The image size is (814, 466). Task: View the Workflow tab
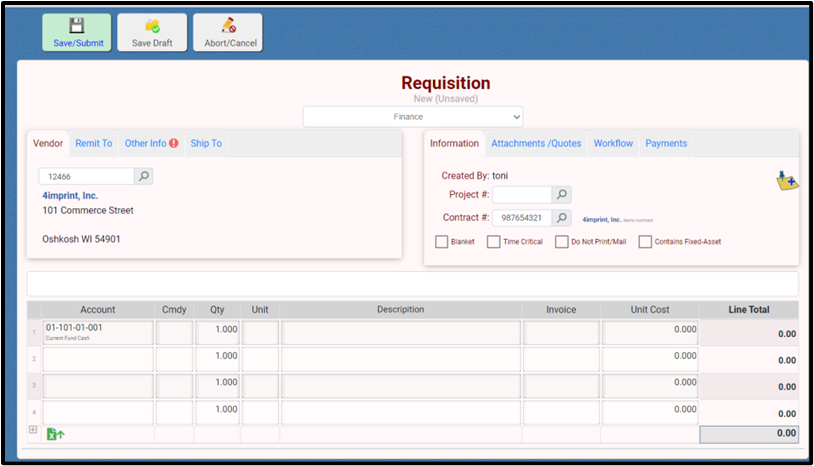(x=613, y=144)
